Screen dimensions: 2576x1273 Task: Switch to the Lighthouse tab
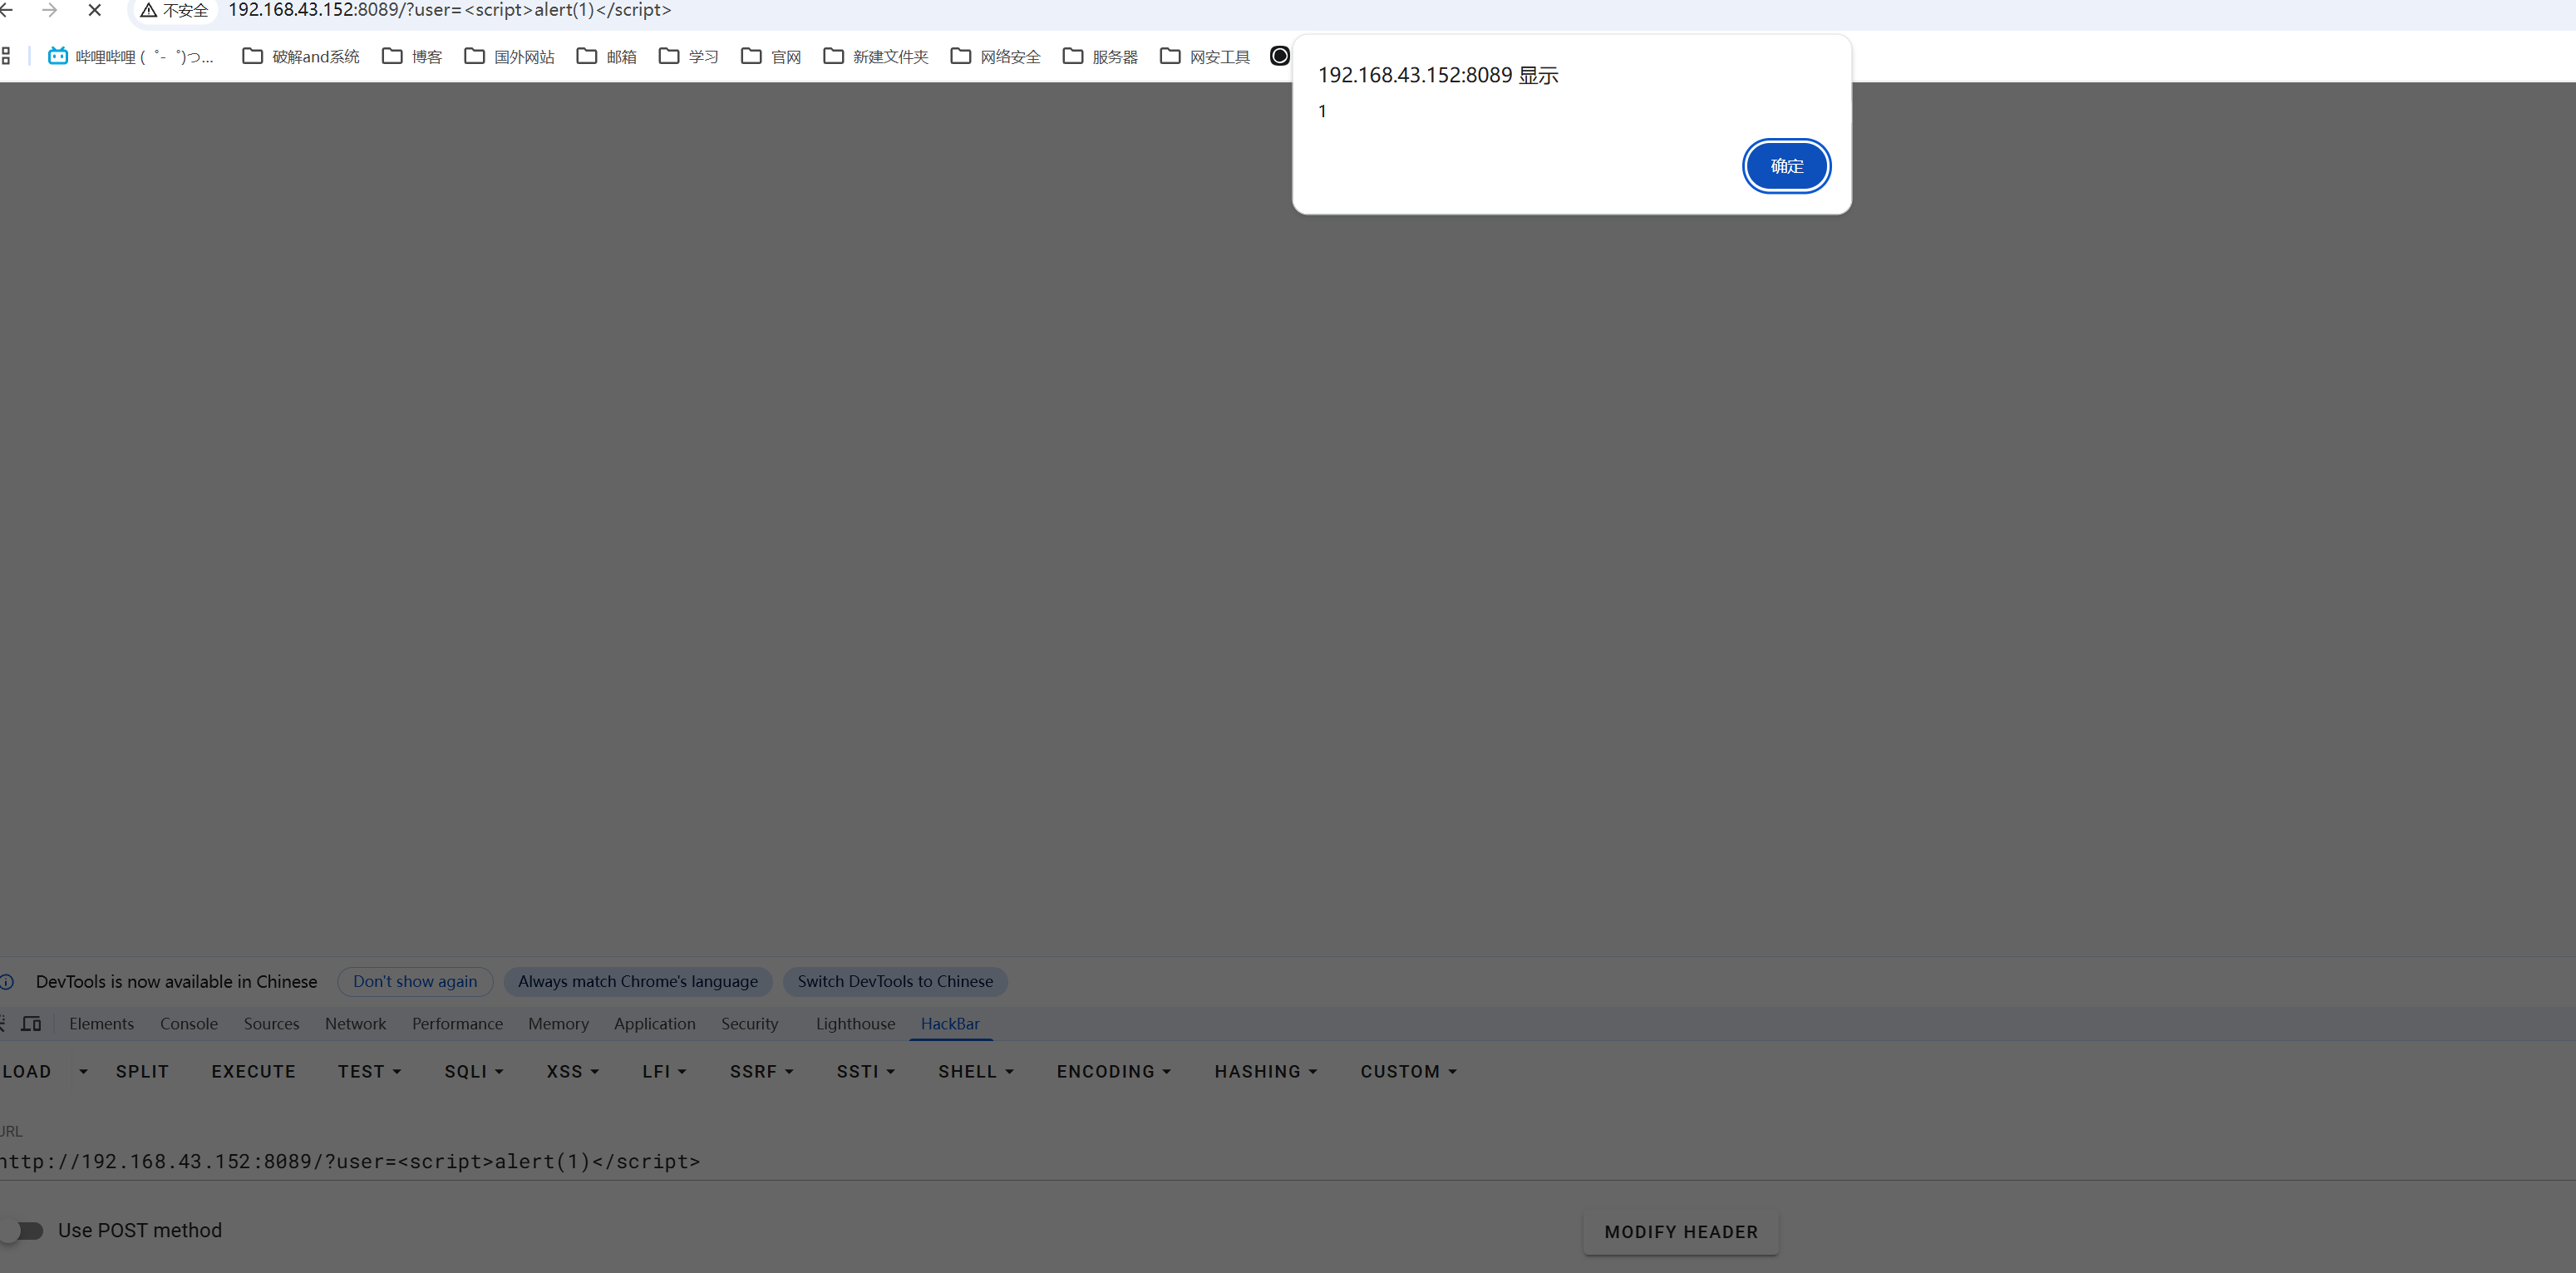click(x=855, y=1023)
